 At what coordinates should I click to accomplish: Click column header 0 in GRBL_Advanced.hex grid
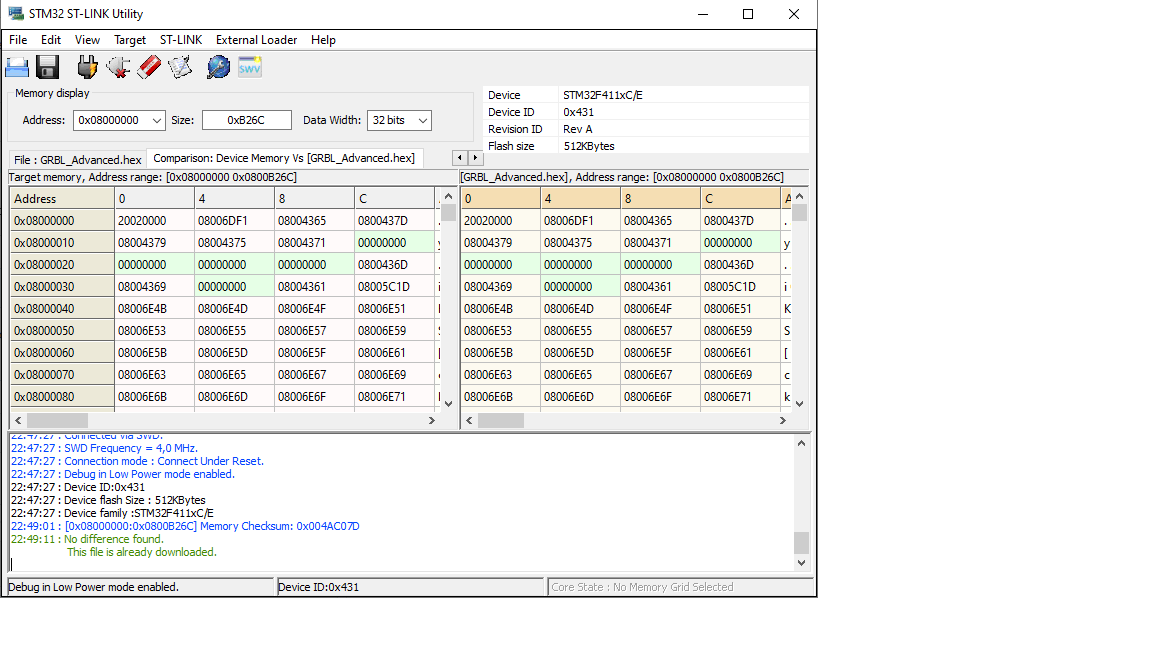point(500,198)
